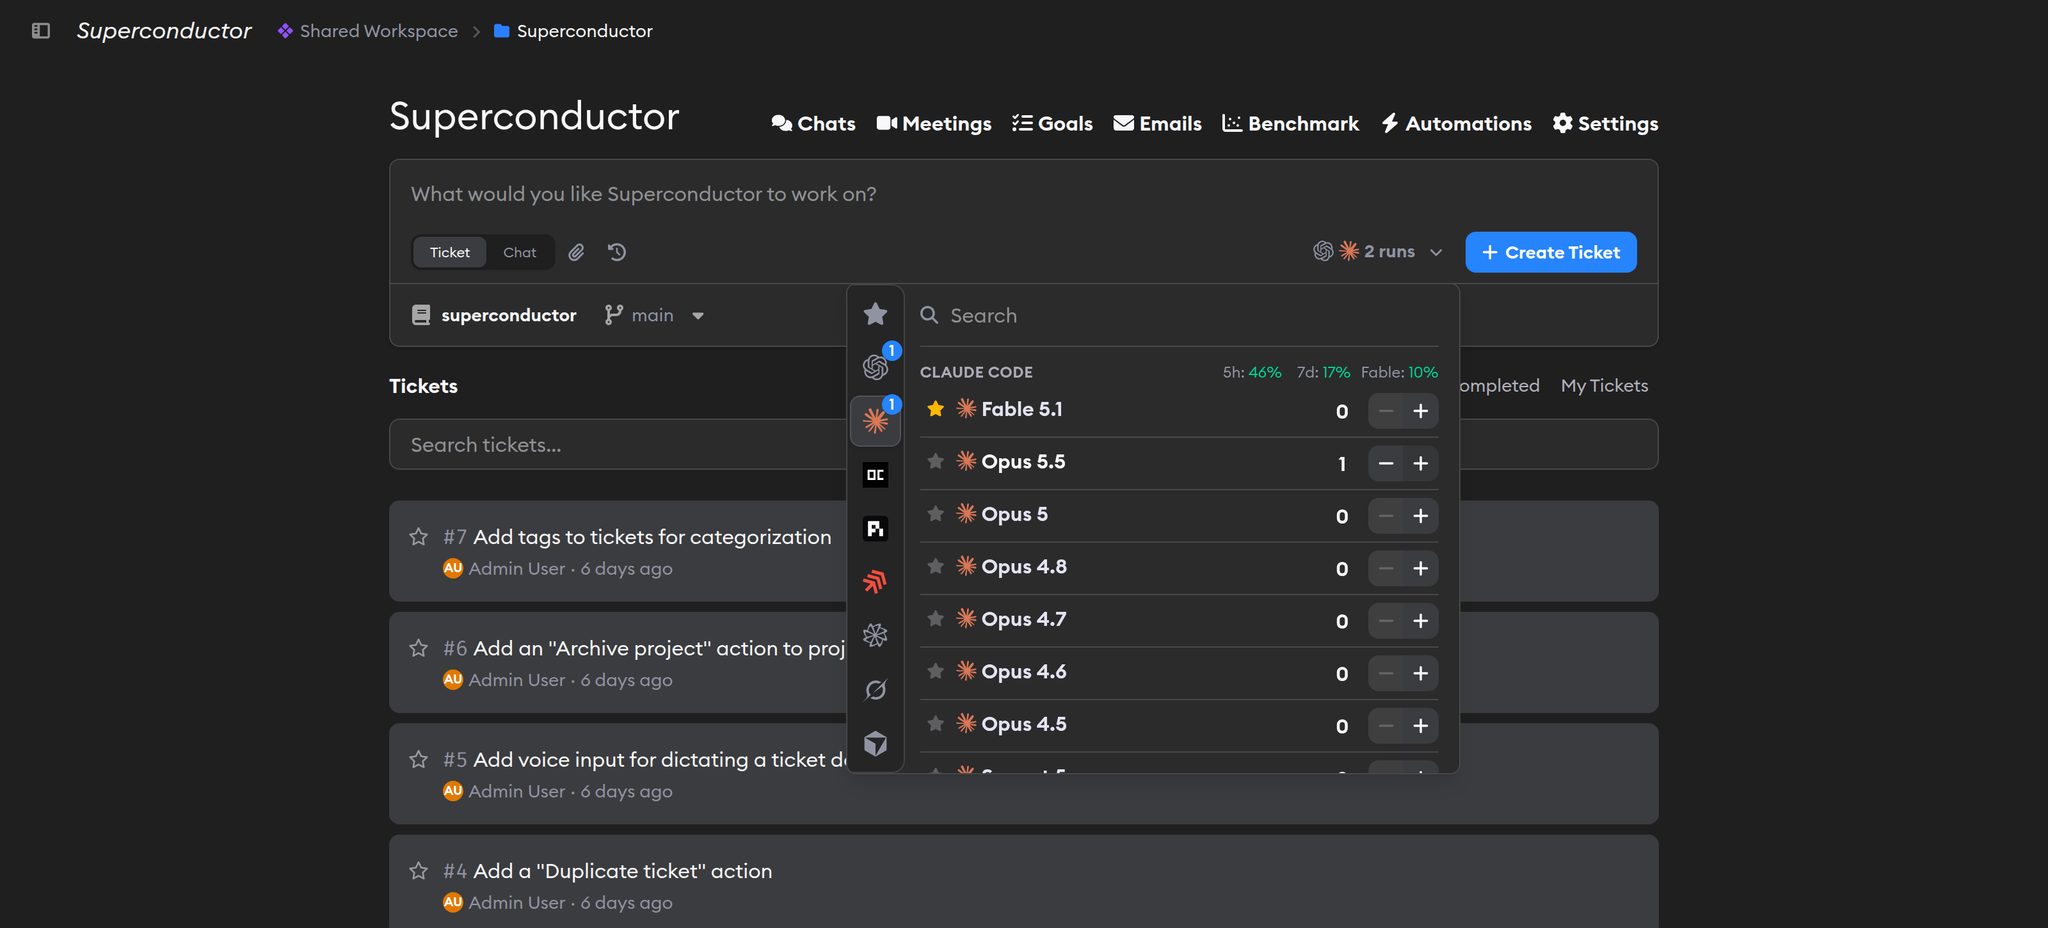Star ticket #6 Archive project

pos(418,648)
